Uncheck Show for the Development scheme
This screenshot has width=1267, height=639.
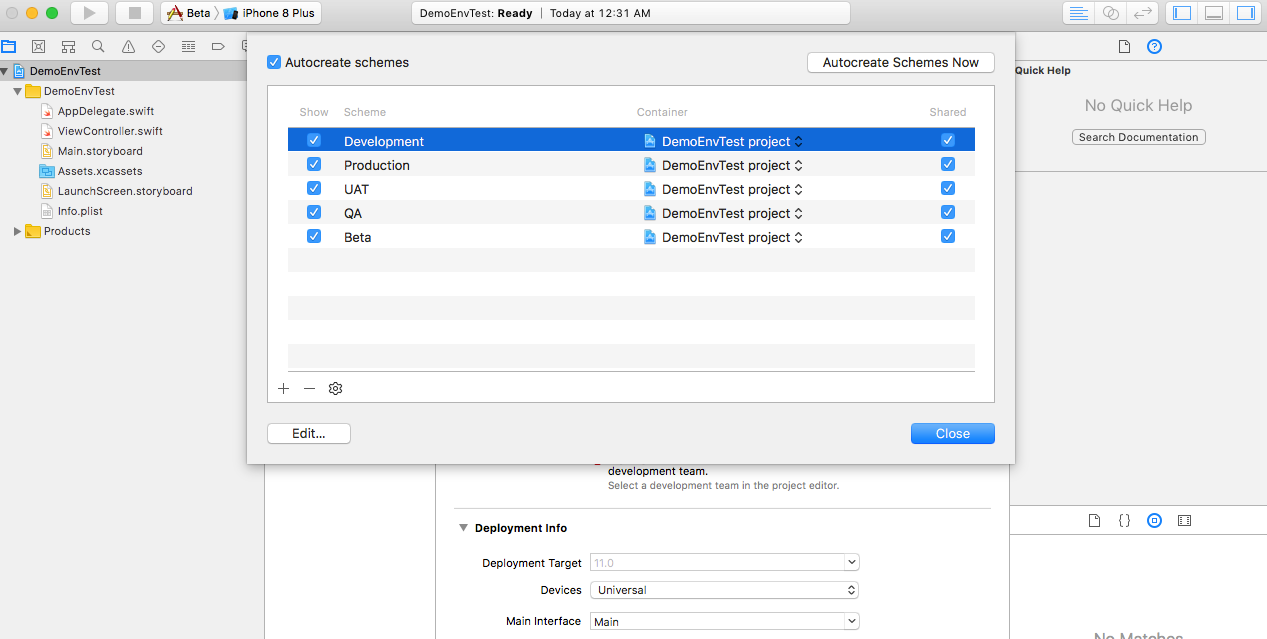click(x=314, y=140)
